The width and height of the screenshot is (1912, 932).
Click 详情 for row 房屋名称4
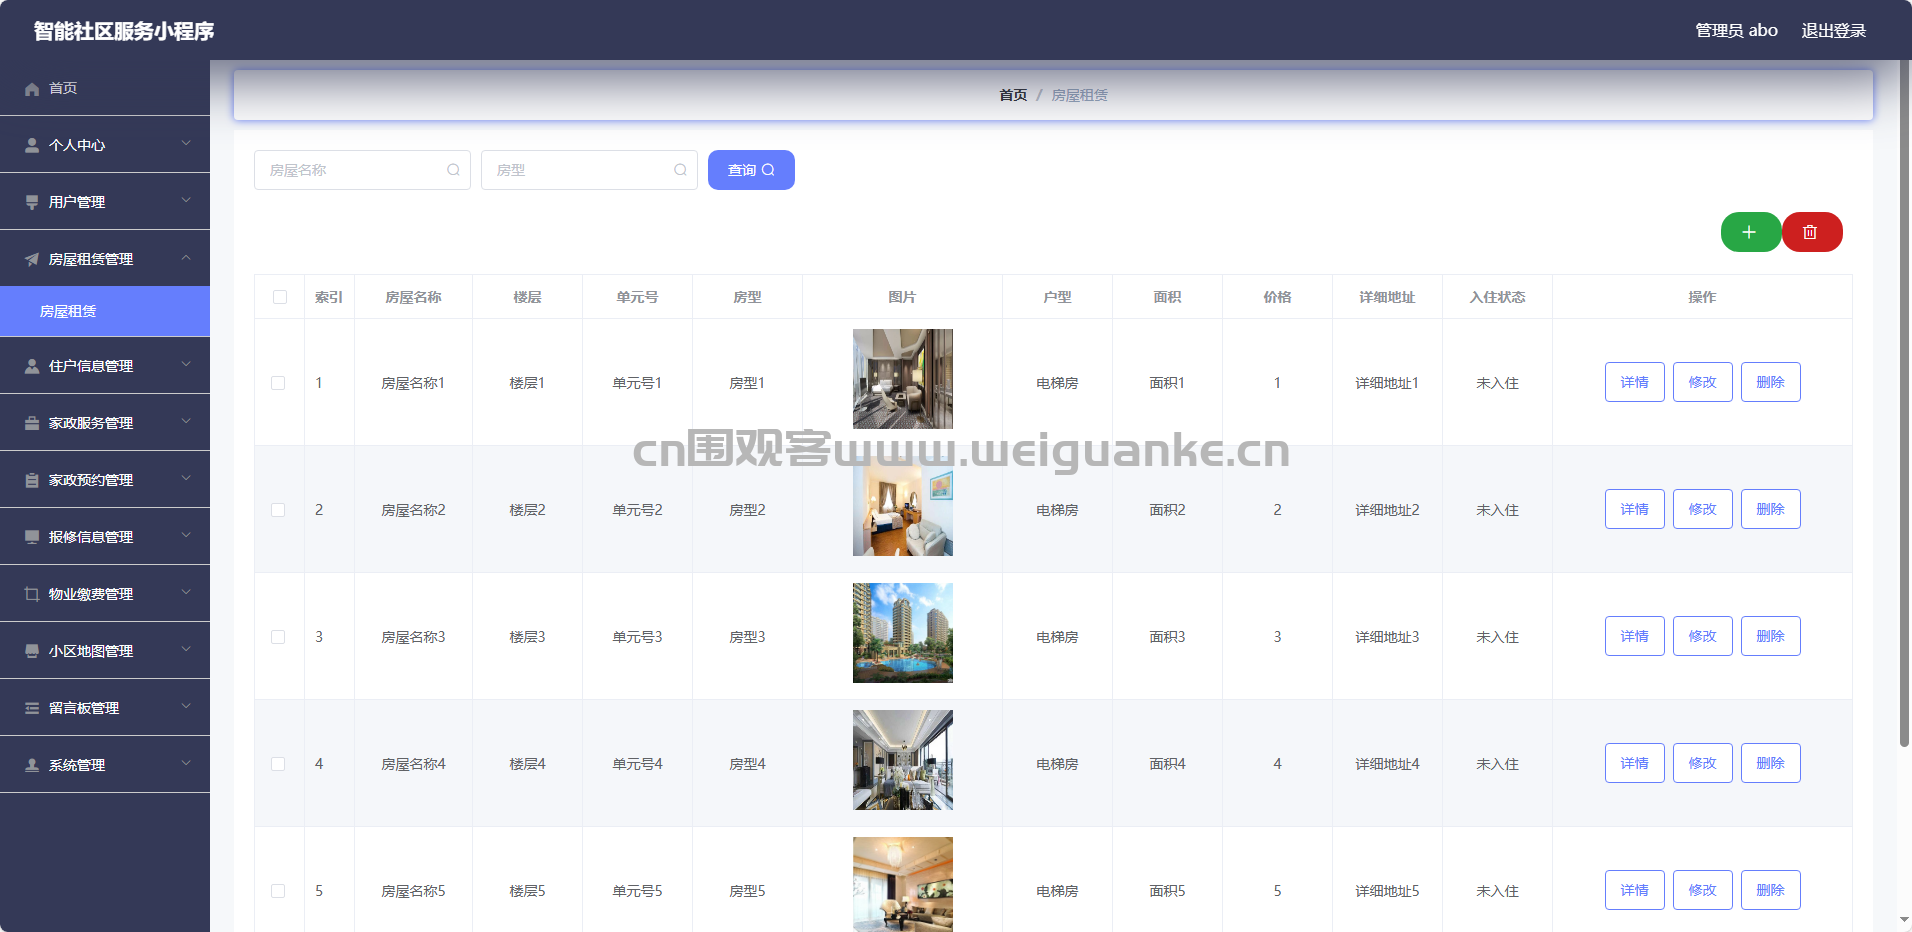tap(1635, 763)
